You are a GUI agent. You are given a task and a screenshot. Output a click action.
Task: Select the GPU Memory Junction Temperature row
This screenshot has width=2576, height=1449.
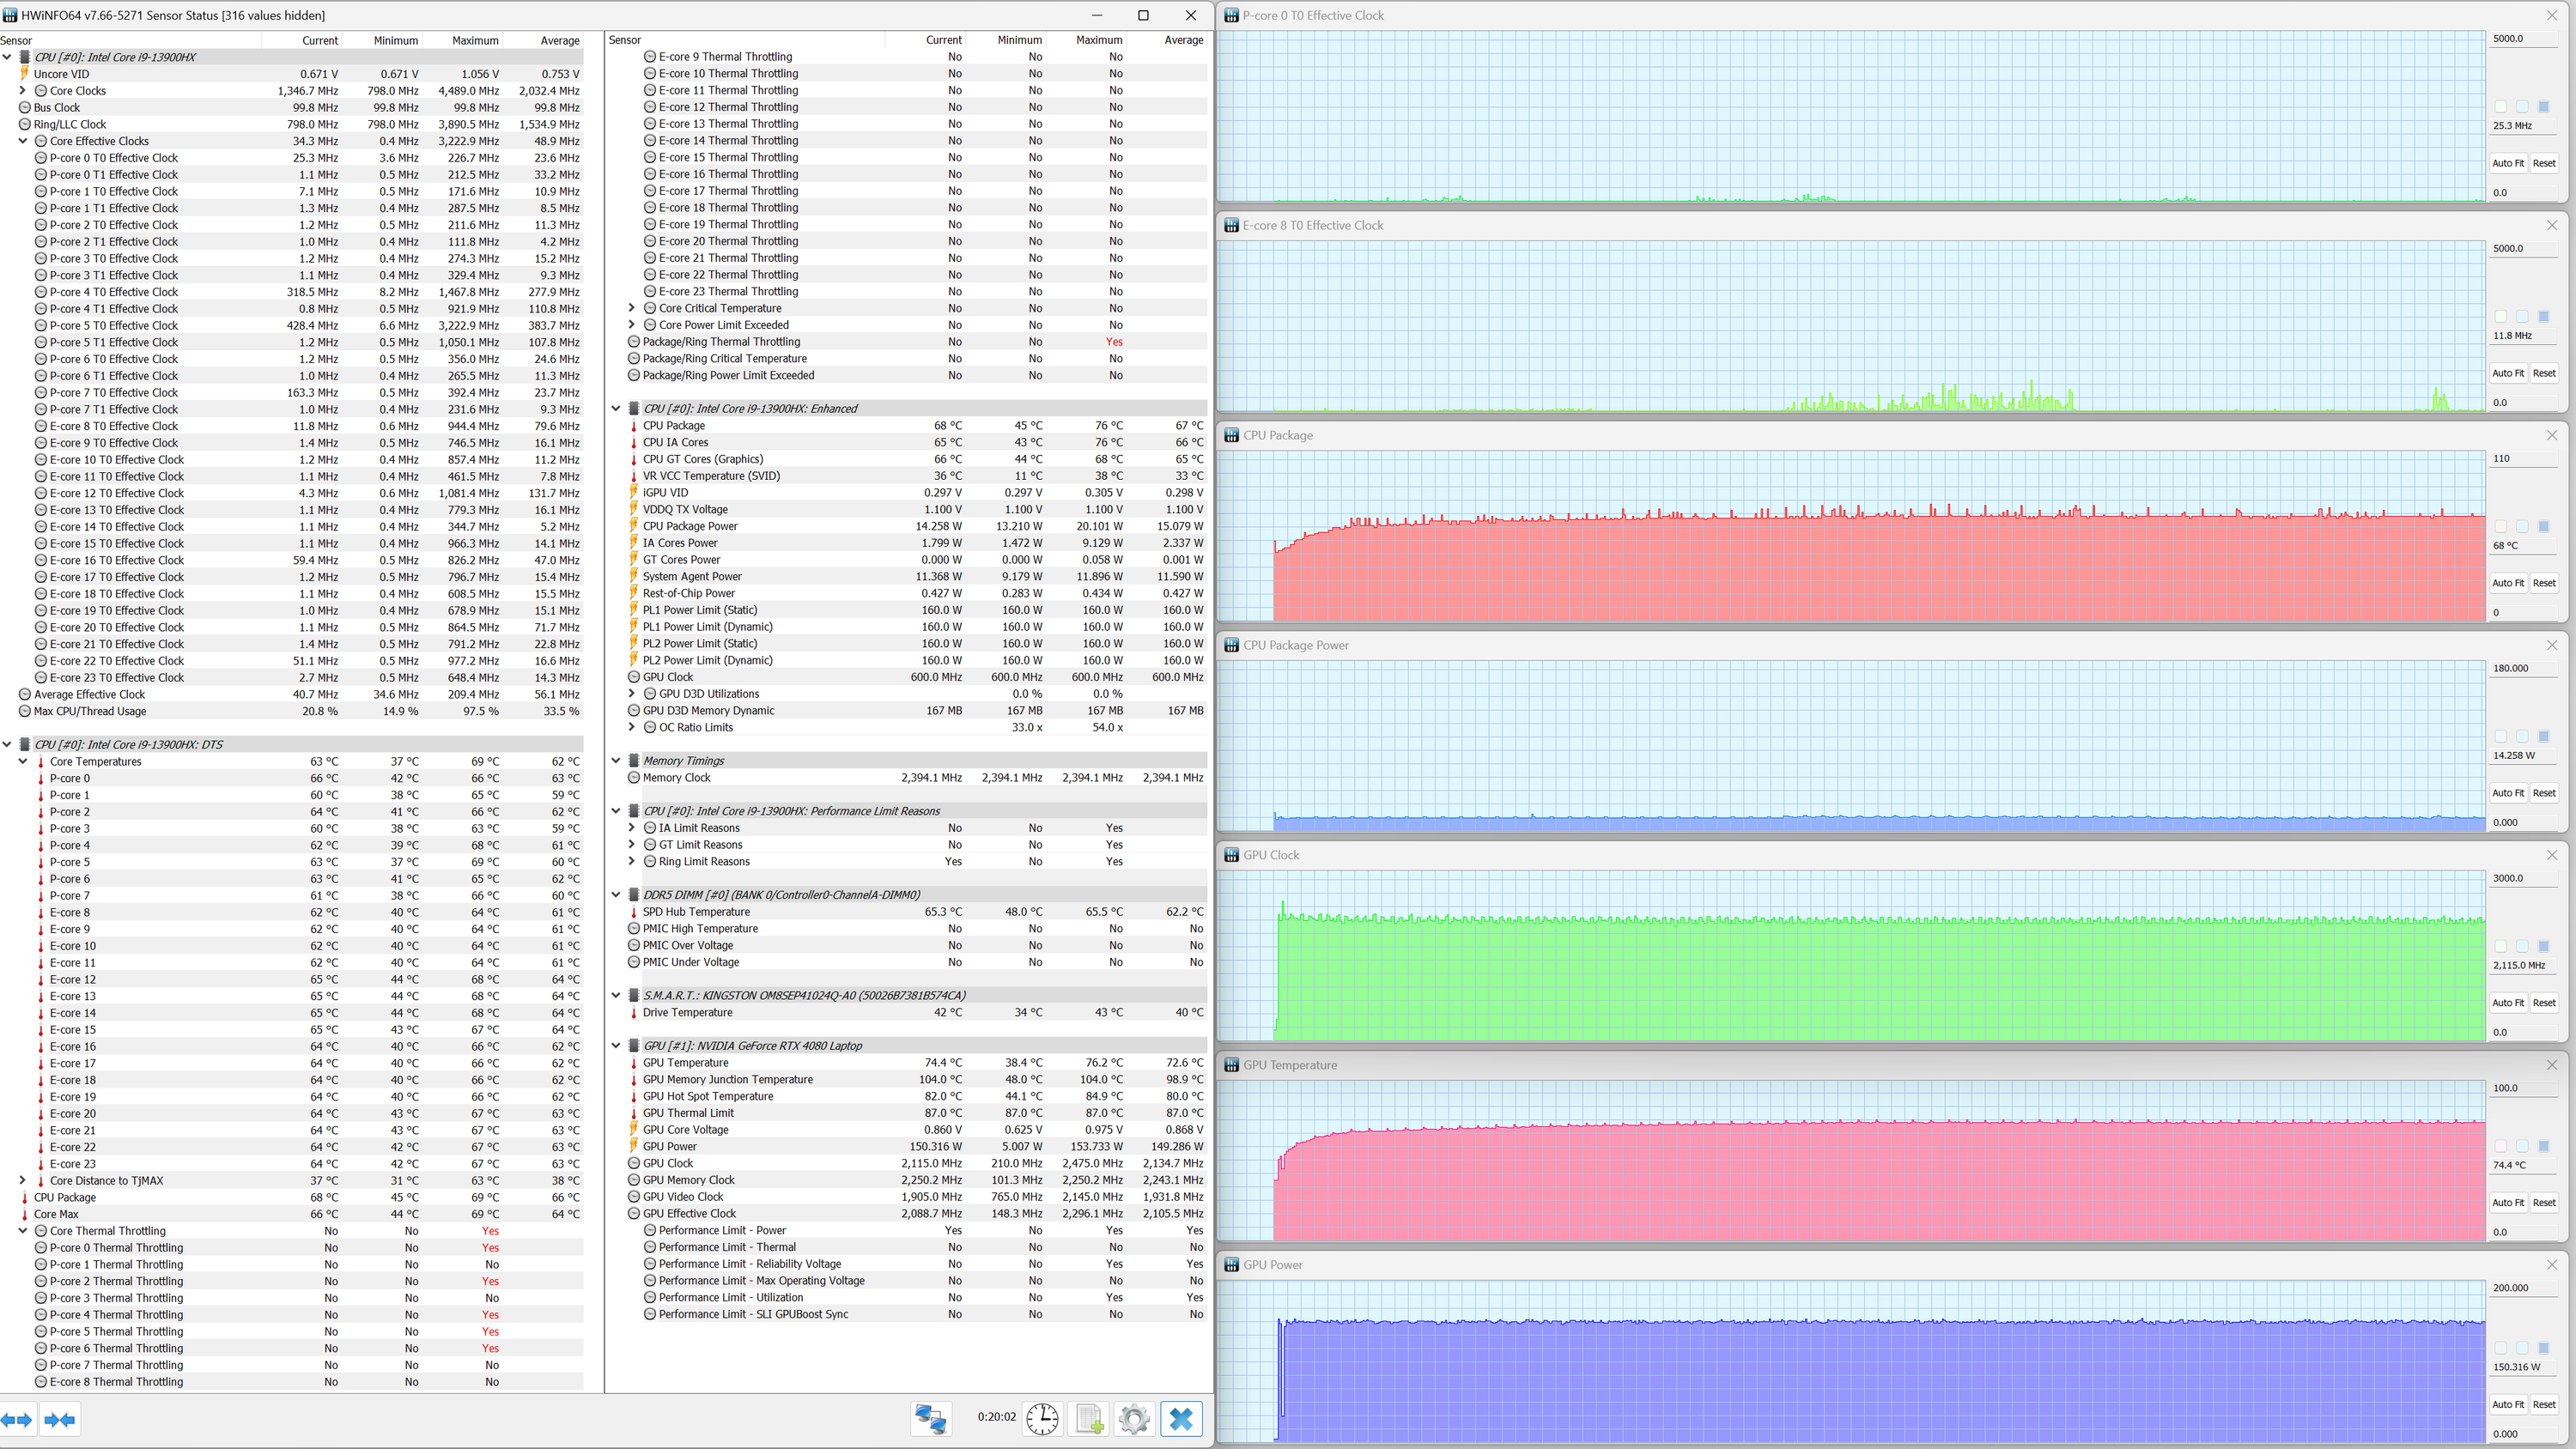[727, 1079]
